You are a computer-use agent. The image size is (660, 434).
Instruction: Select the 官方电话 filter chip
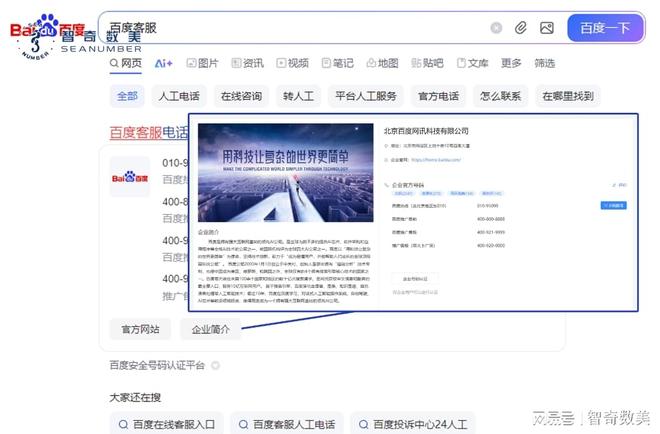(x=438, y=97)
